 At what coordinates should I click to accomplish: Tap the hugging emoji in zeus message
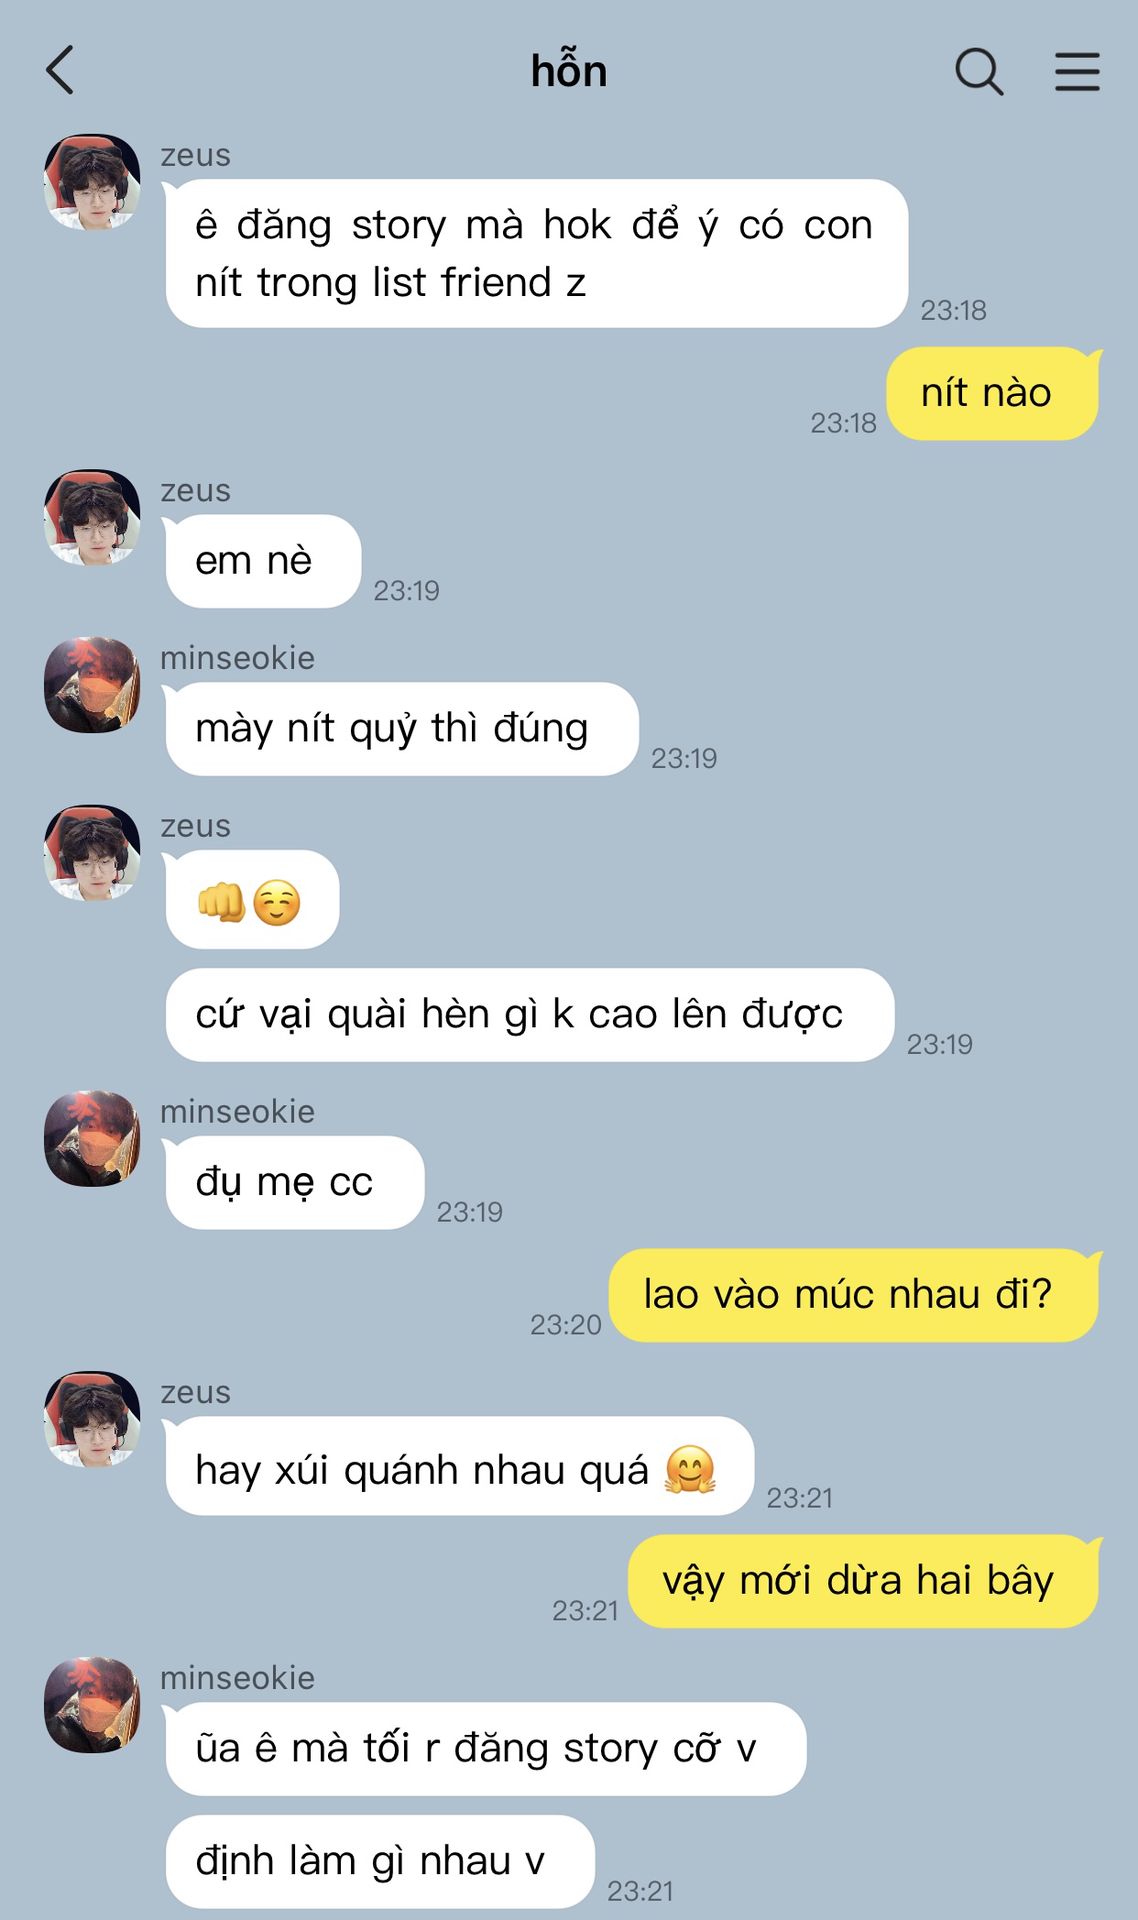coord(690,1470)
